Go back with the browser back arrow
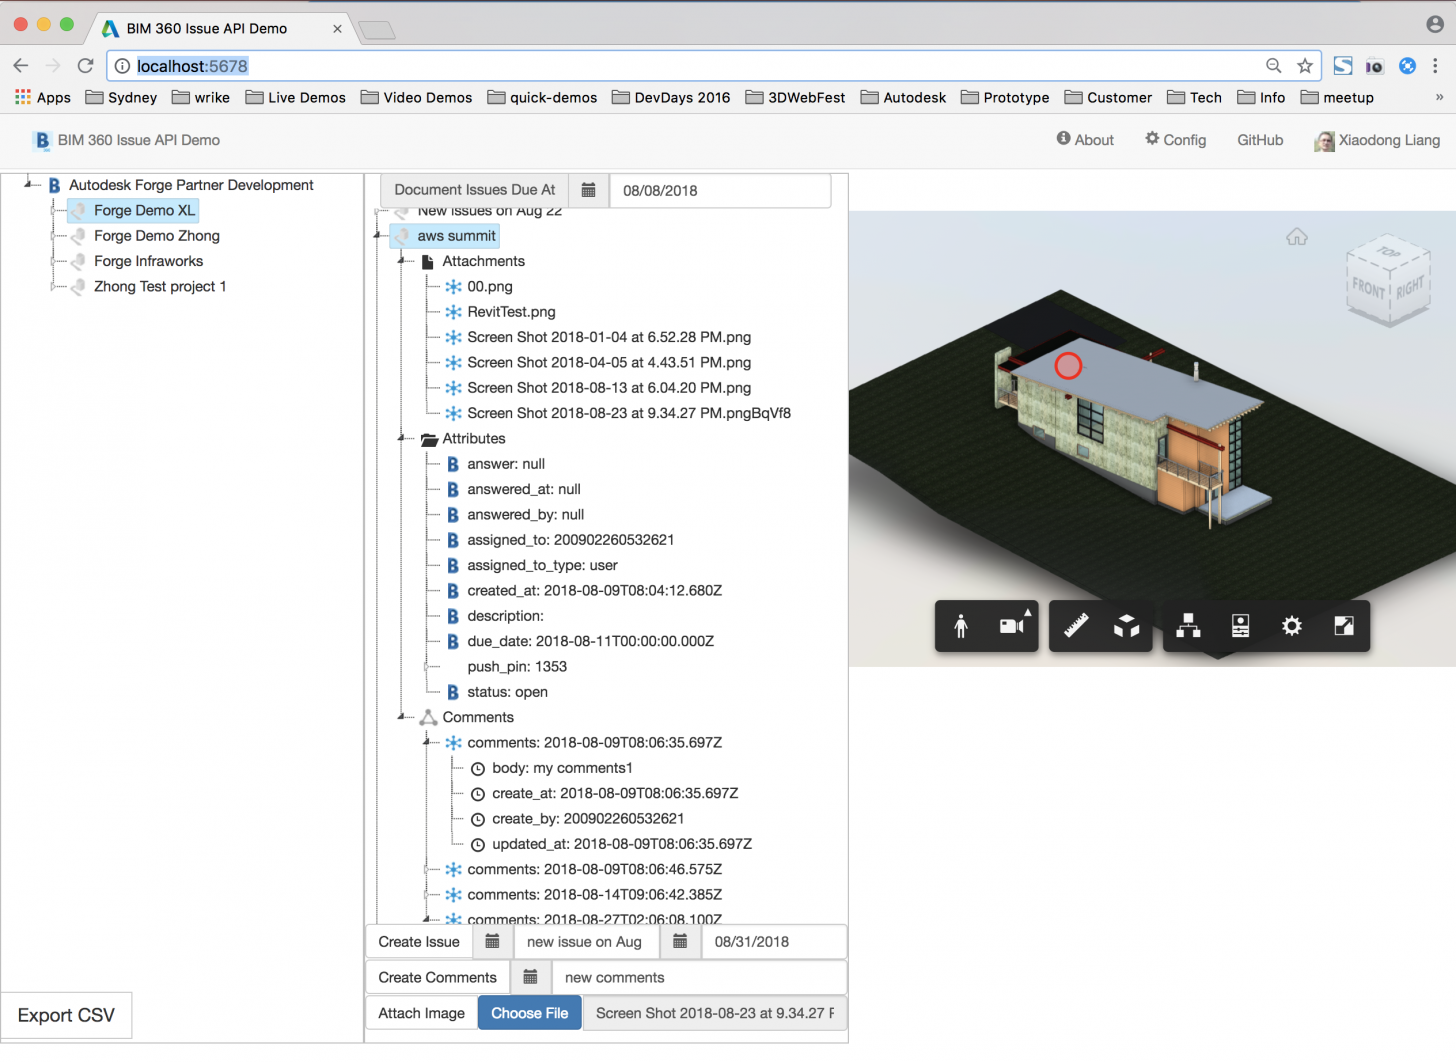This screenshot has height=1062, width=1456. [21, 66]
